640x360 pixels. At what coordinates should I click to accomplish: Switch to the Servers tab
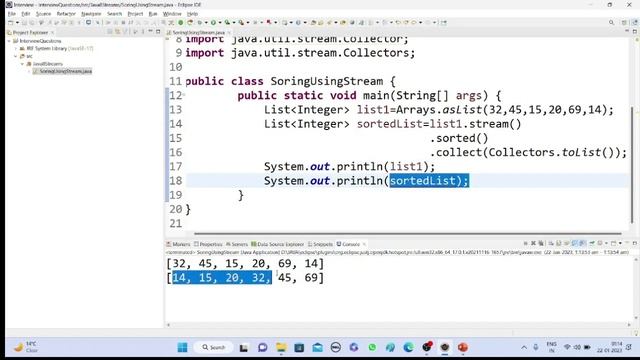(237, 244)
